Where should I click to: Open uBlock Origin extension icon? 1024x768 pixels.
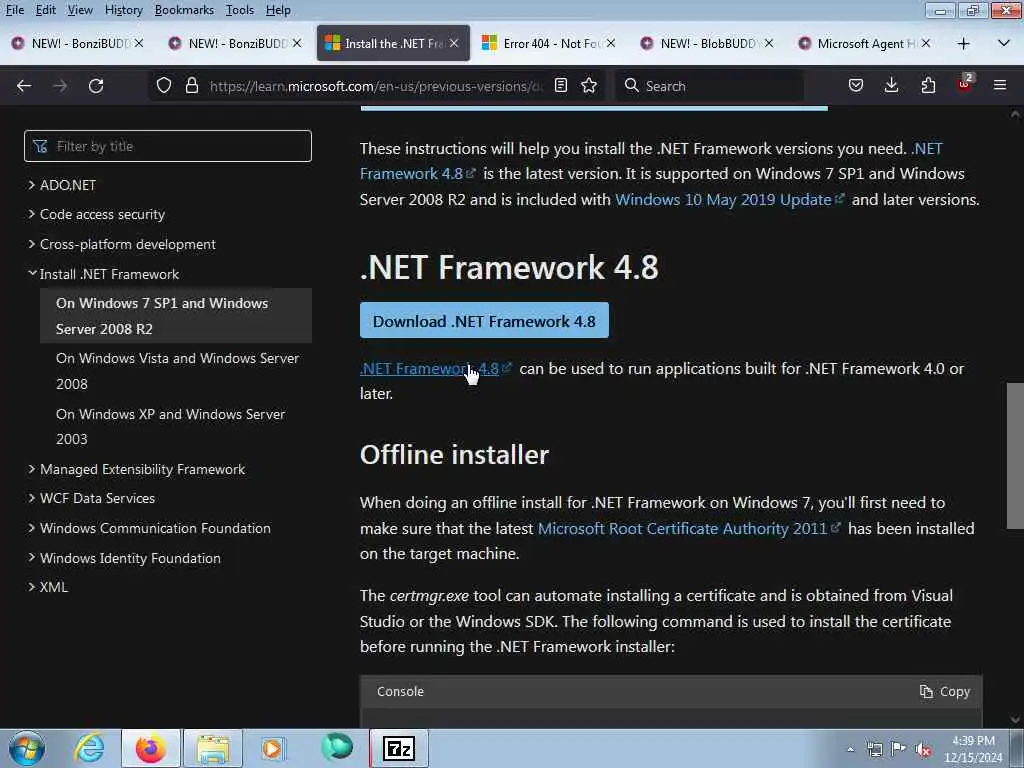[x=965, y=84]
